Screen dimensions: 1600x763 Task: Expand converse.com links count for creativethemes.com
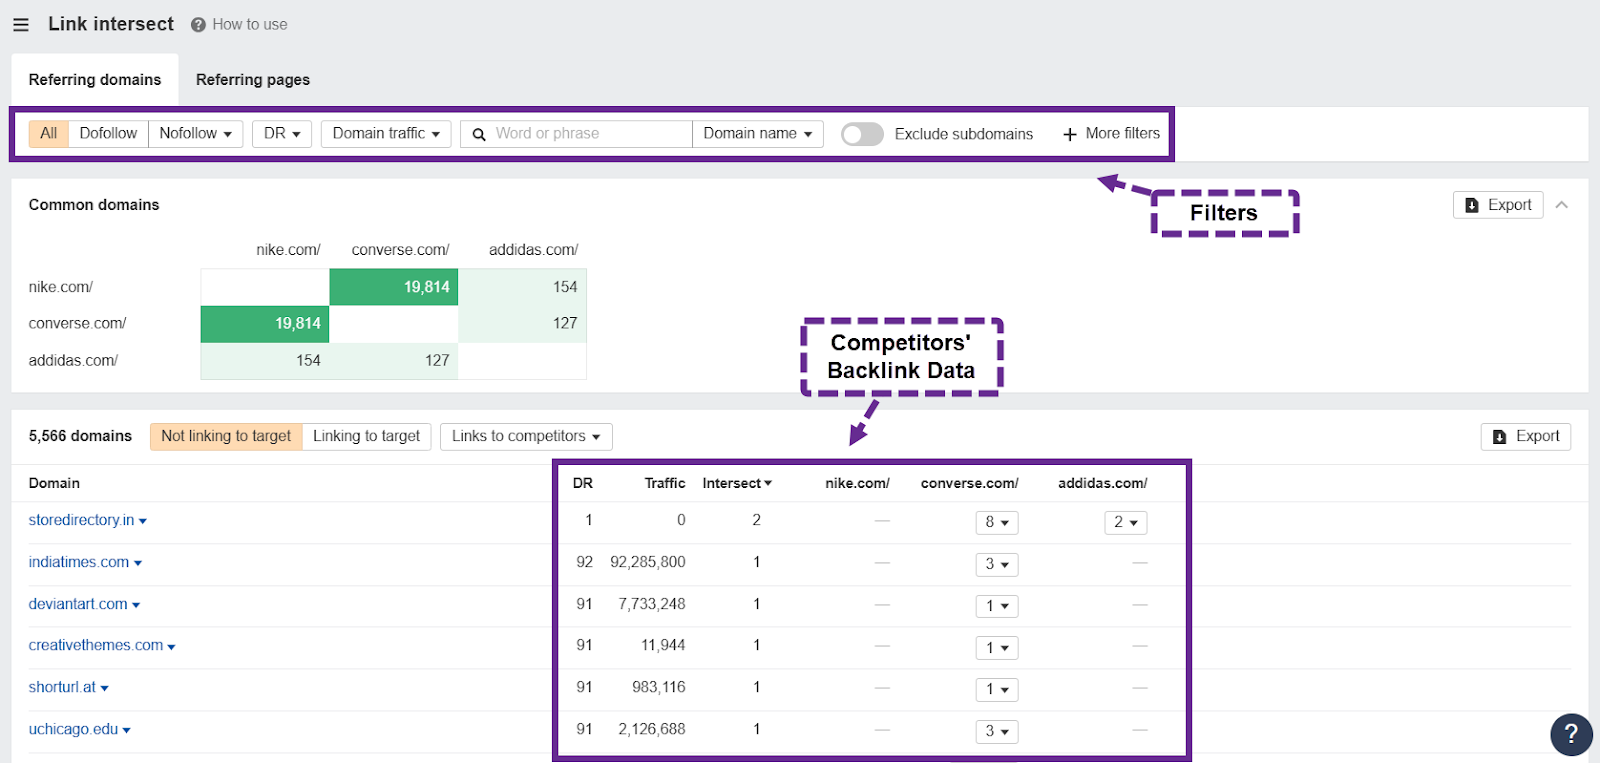click(997, 648)
